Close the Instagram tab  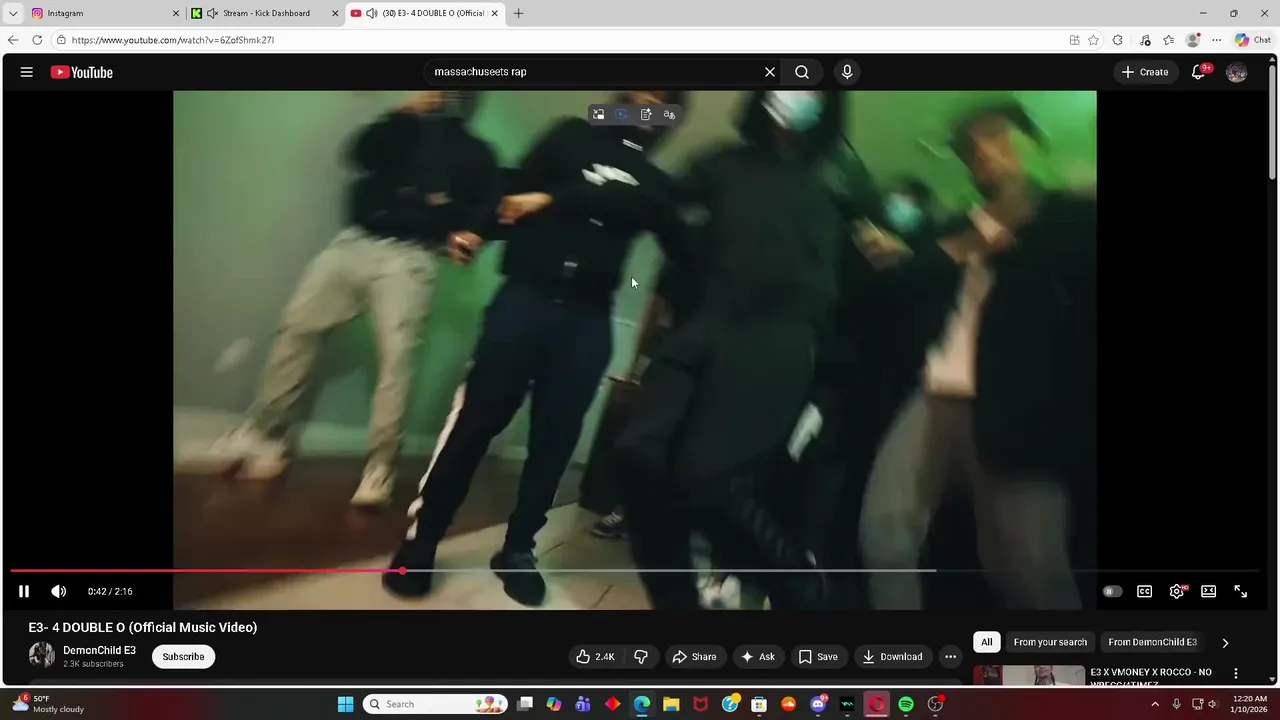point(176,13)
